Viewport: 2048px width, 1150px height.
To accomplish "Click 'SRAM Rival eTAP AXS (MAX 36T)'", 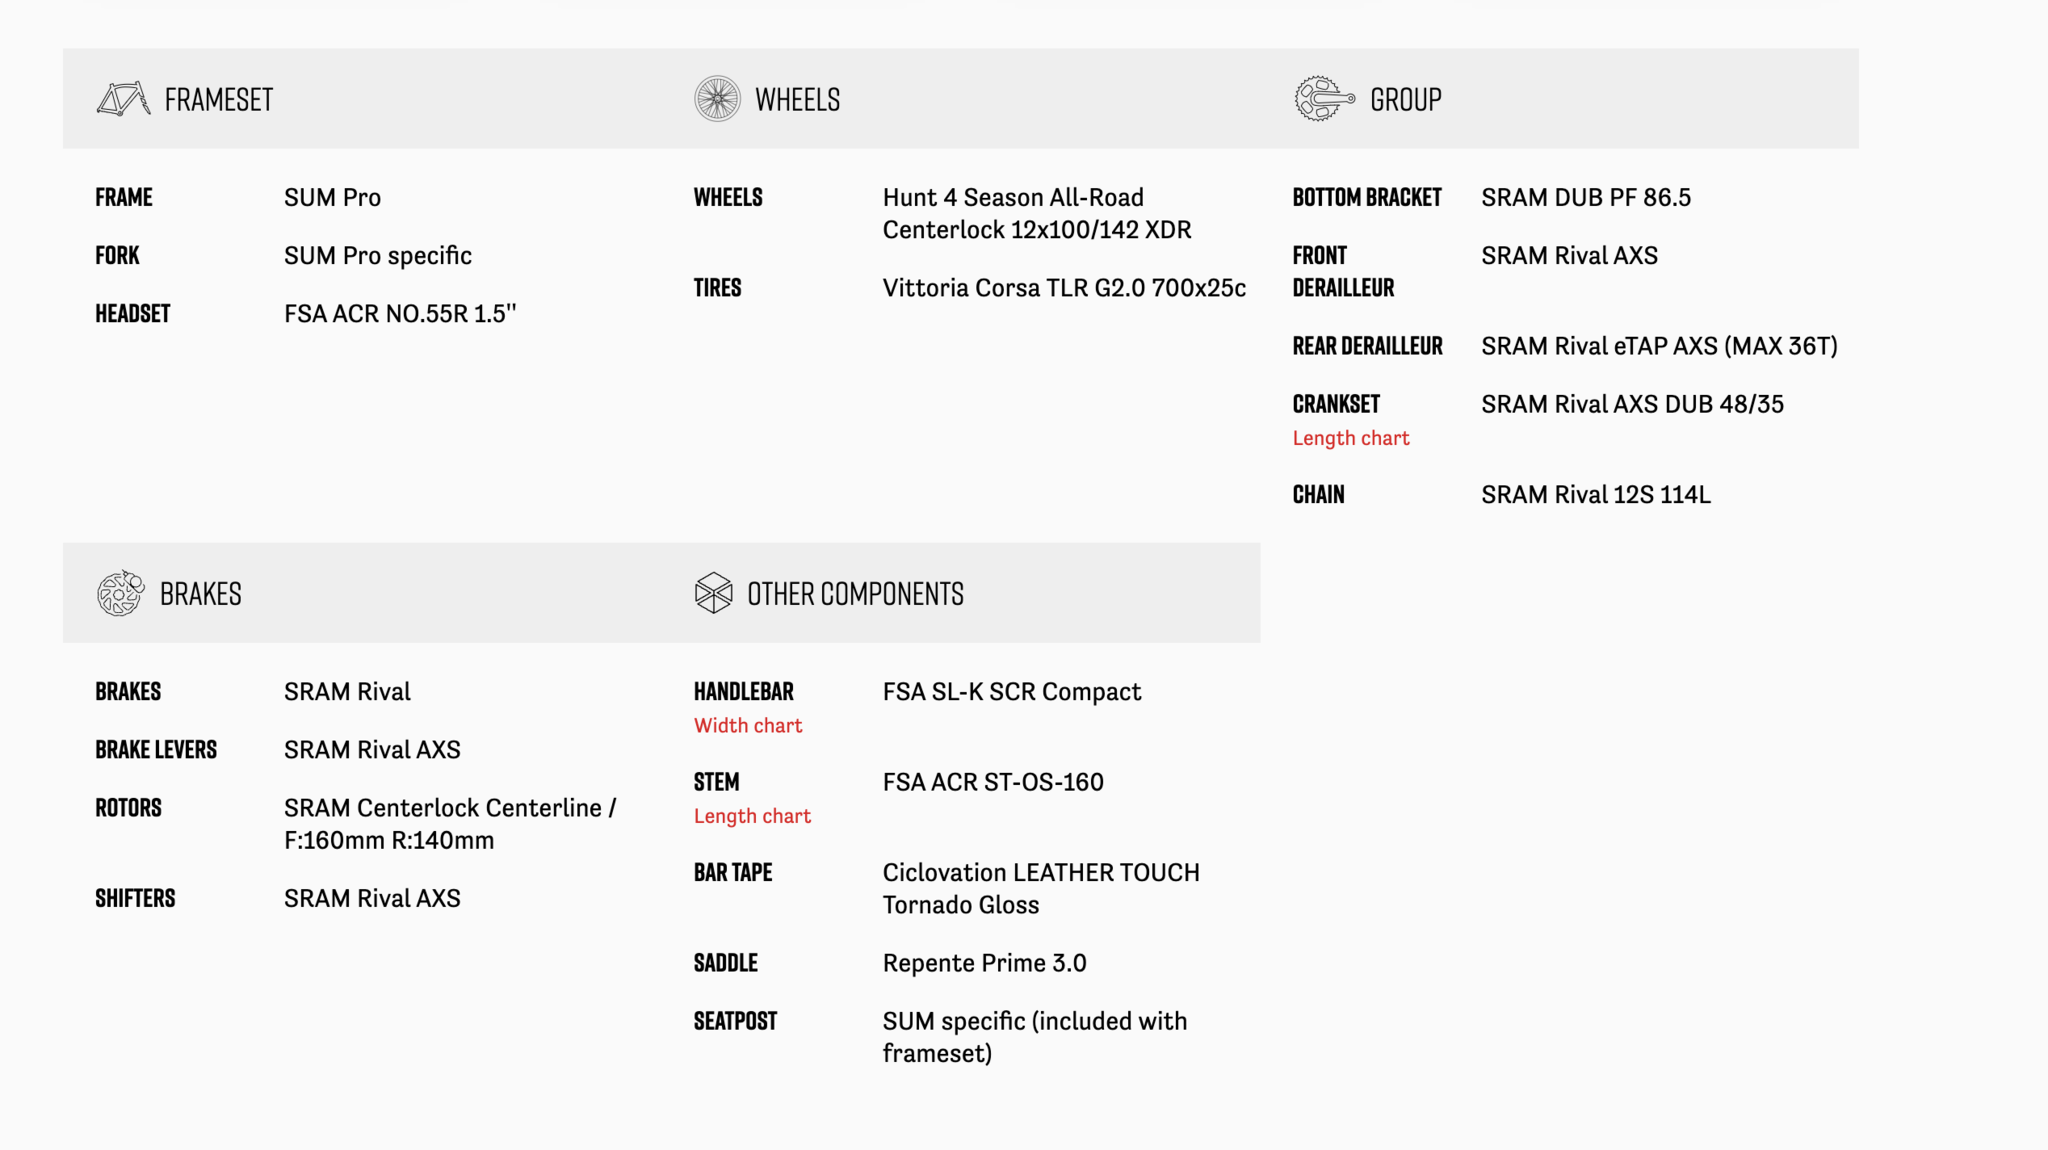I will [1659, 346].
